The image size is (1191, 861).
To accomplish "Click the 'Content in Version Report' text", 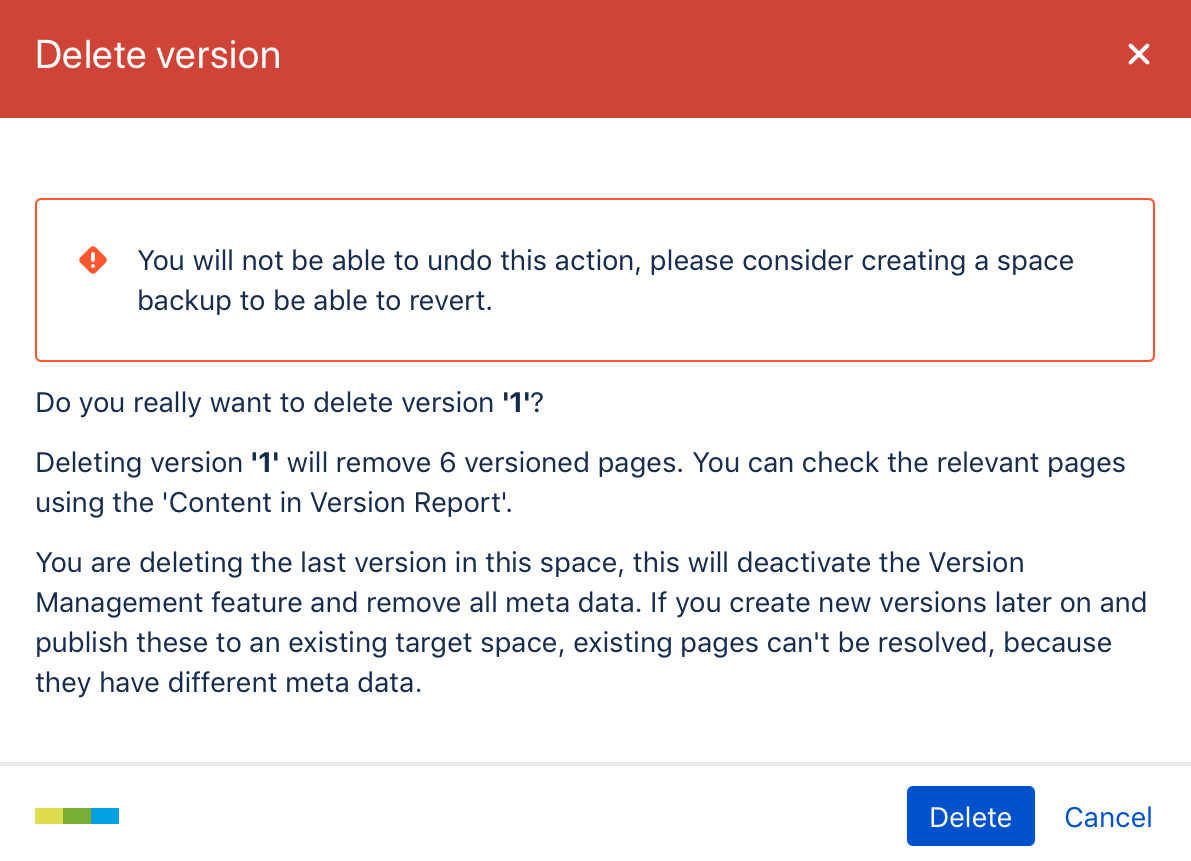I will 335,502.
